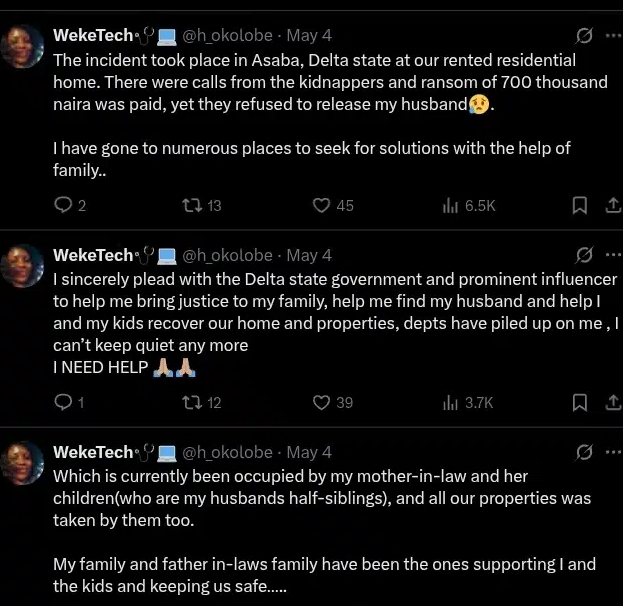View analytics of the 6.5K views tweet
Screen dimensions: 623x606
pyautogui.click(x=450, y=205)
